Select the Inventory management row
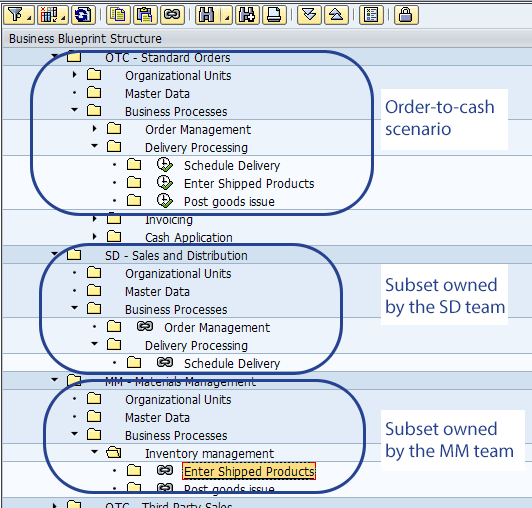This screenshot has height=508, width=532. pos(209,453)
